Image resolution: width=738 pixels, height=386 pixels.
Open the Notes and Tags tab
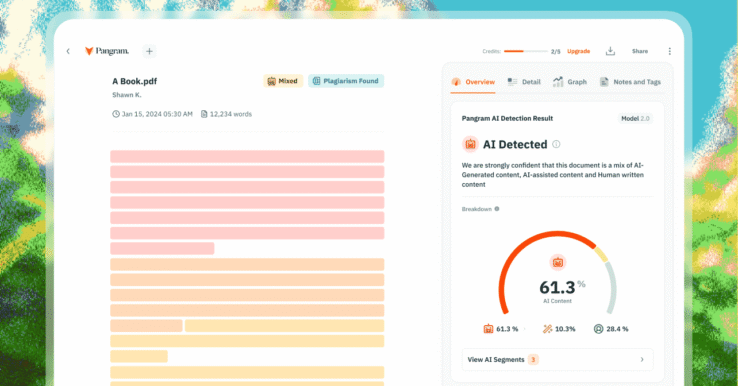[x=630, y=82]
